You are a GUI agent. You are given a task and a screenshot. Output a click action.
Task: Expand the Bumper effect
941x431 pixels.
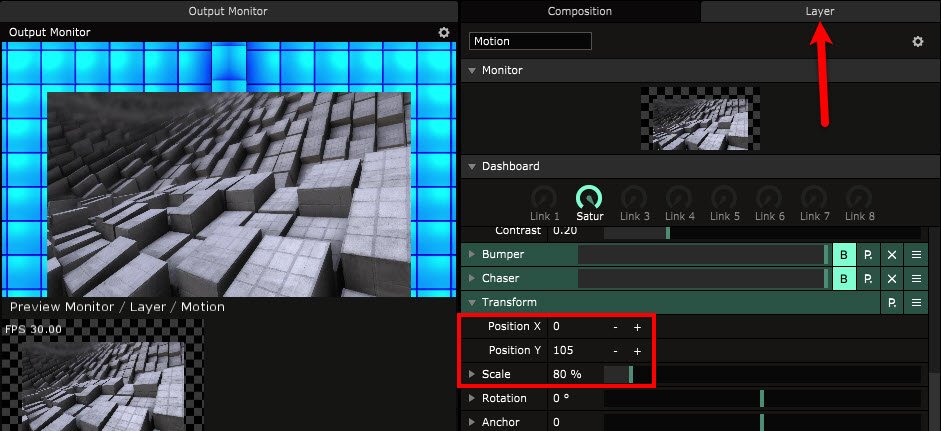(472, 255)
